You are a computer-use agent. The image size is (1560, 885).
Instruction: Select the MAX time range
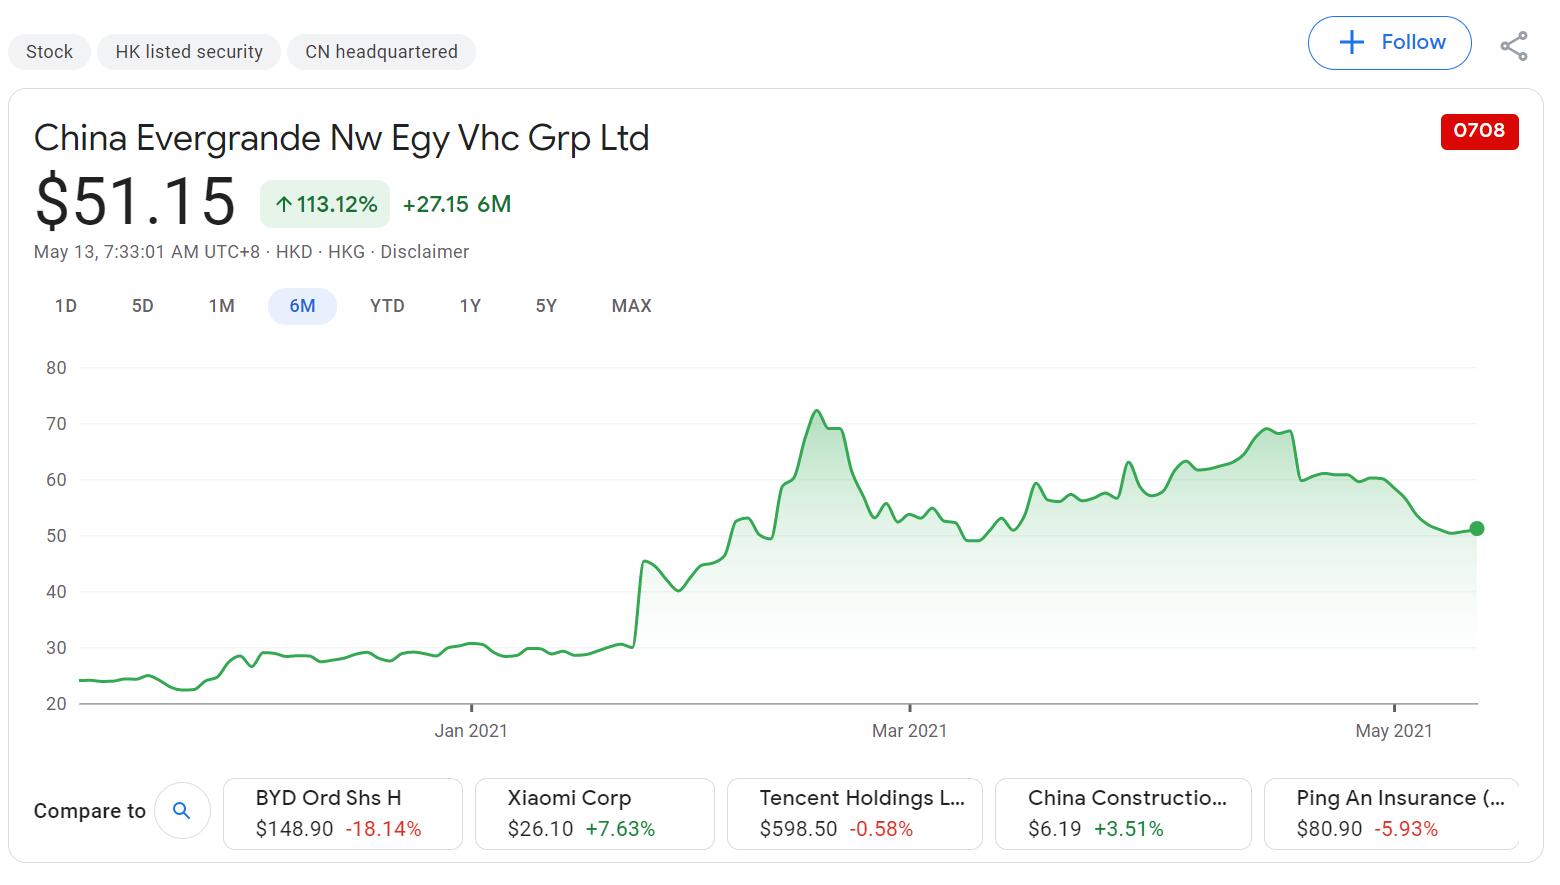point(630,306)
